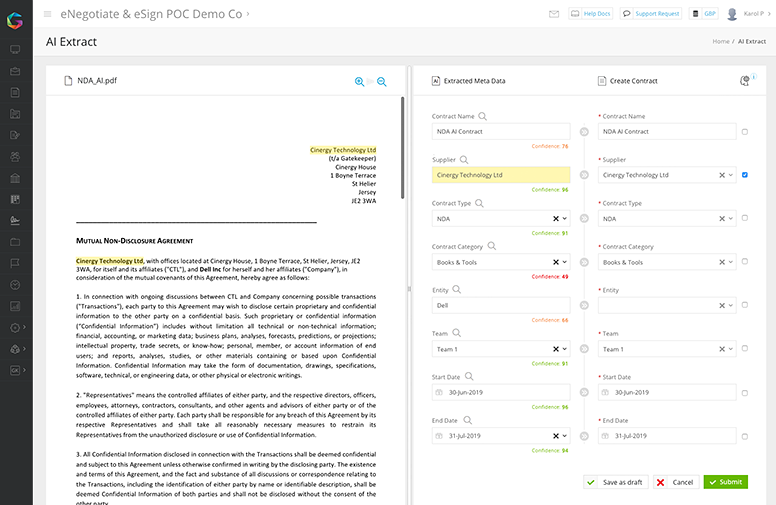Click the magnifier next to Start Date
The width and height of the screenshot is (776, 505).
click(469, 377)
